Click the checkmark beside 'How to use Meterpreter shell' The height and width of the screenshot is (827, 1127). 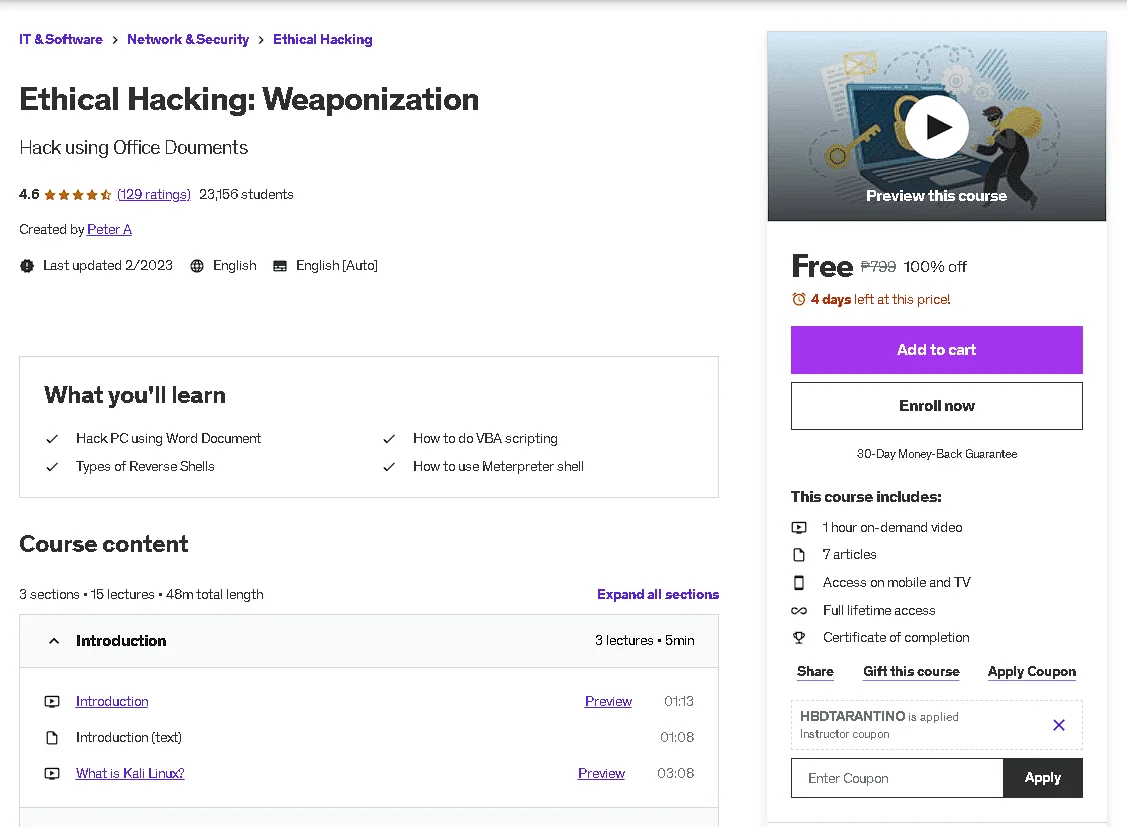click(x=389, y=467)
